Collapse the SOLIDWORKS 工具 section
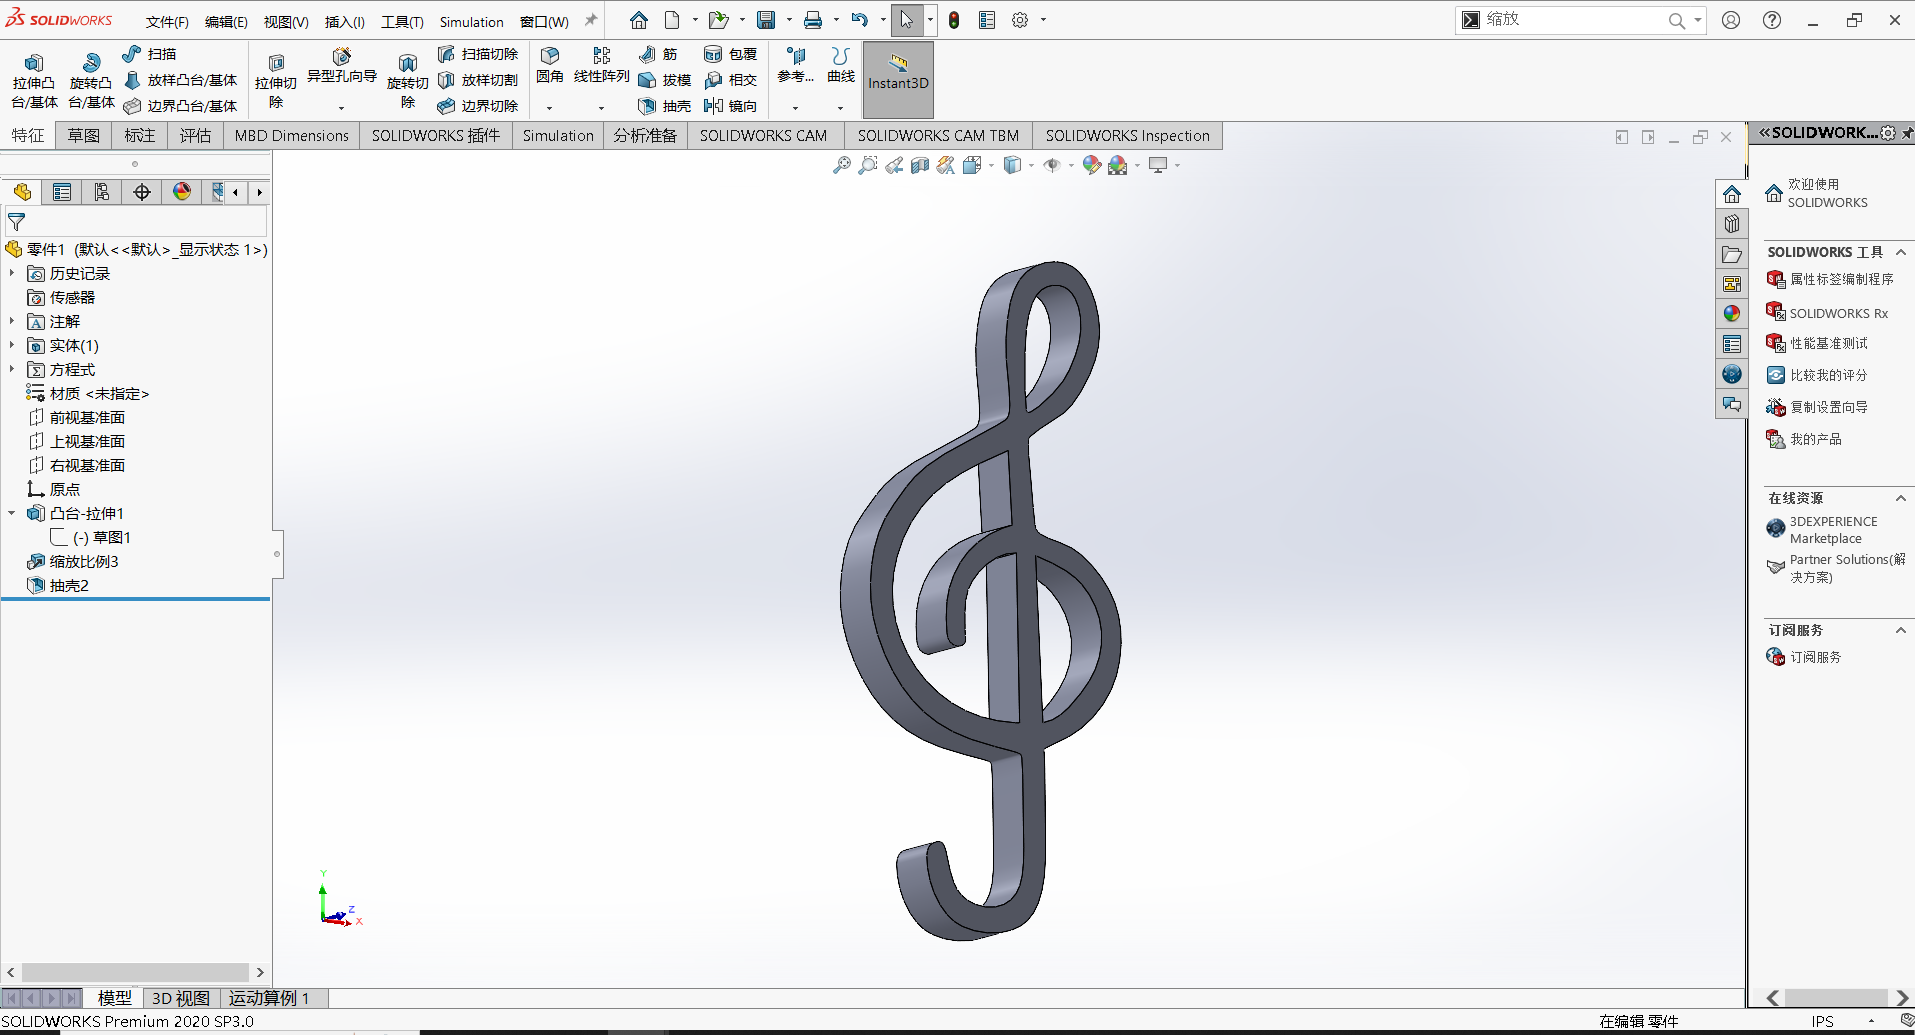This screenshot has height=1035, width=1915. (x=1901, y=252)
